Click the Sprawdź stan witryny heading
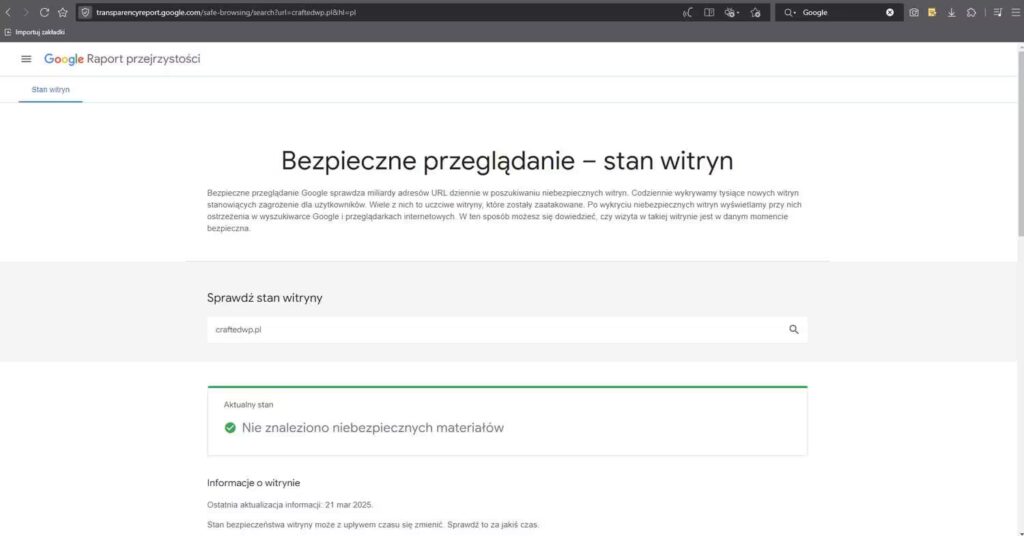This screenshot has height=536, width=1024. [264, 298]
